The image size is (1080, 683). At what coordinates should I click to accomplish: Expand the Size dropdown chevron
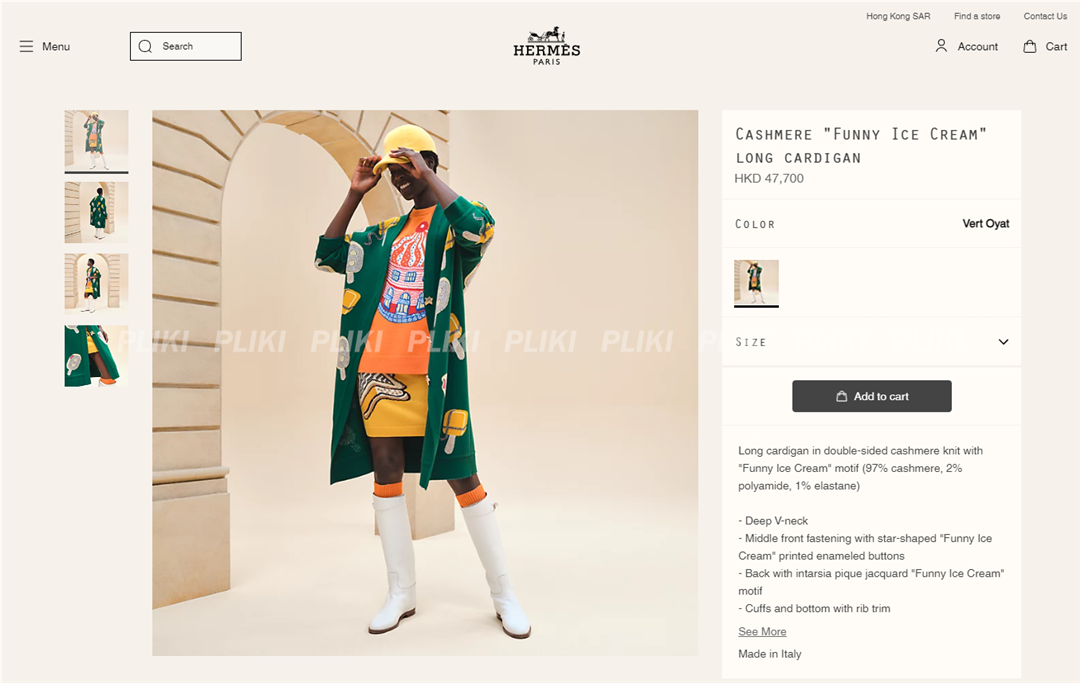(x=1003, y=342)
